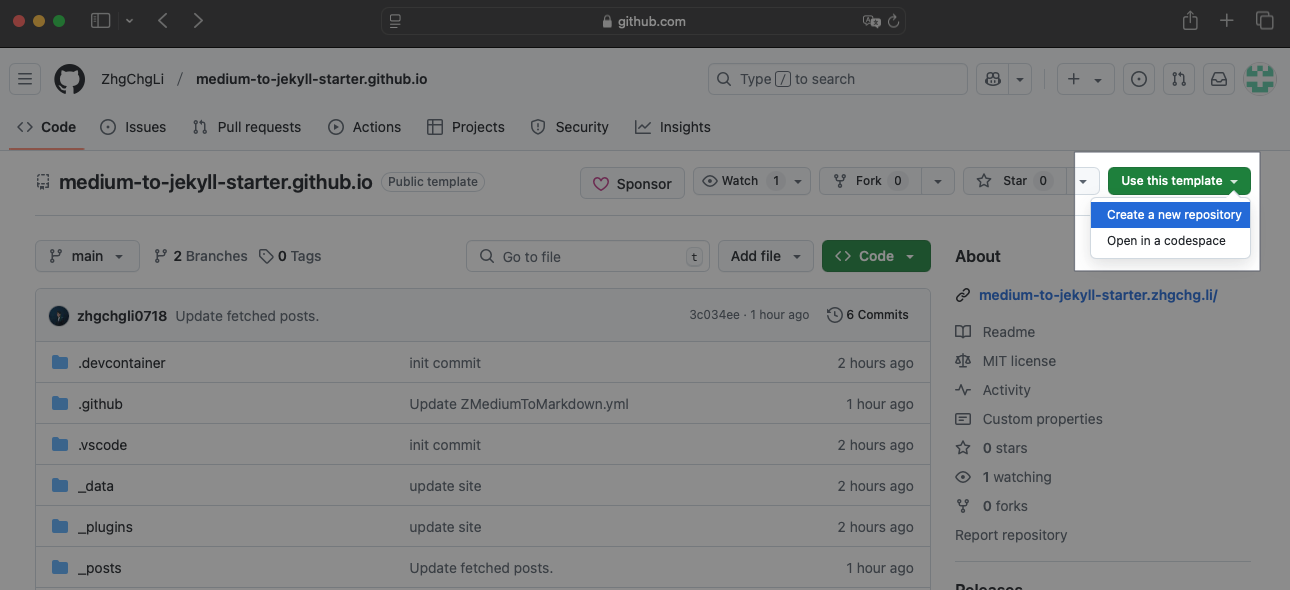Image resolution: width=1290 pixels, height=590 pixels.
Task: Choose Open in a codespace
Action: pos(1165,241)
